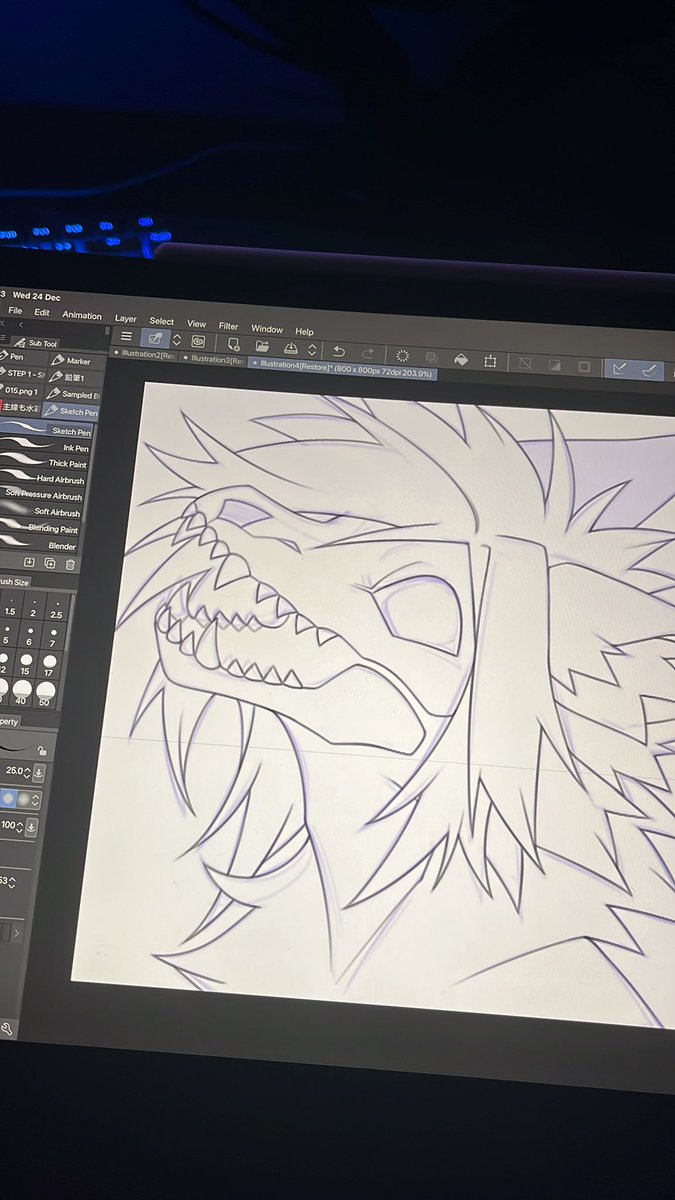Select the Sampled sub tool group
675x1200 pixels.
pos(73,395)
